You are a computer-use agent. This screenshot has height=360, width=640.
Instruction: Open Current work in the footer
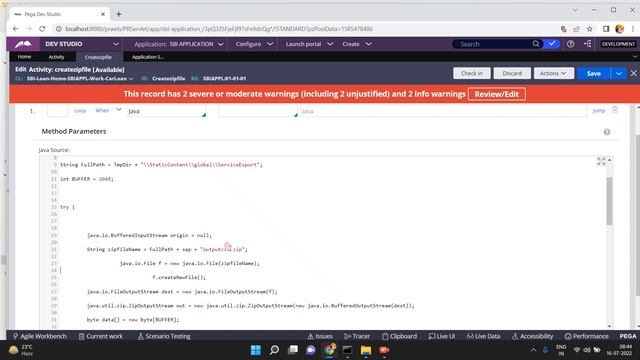100,336
